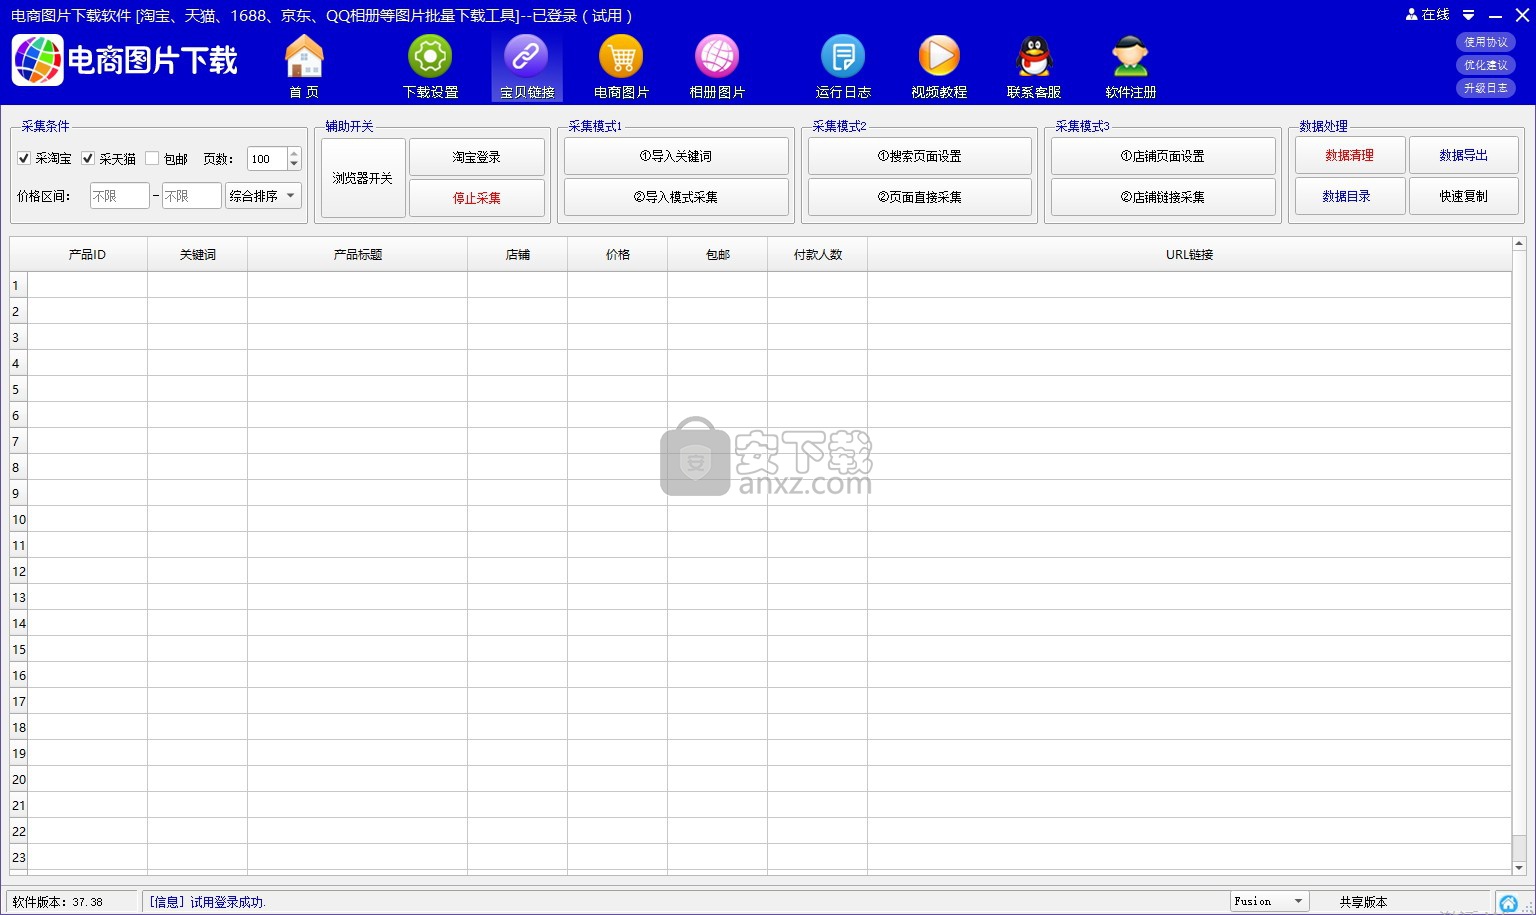Click 产品标题 column header
The image size is (1536, 915).
[358, 255]
